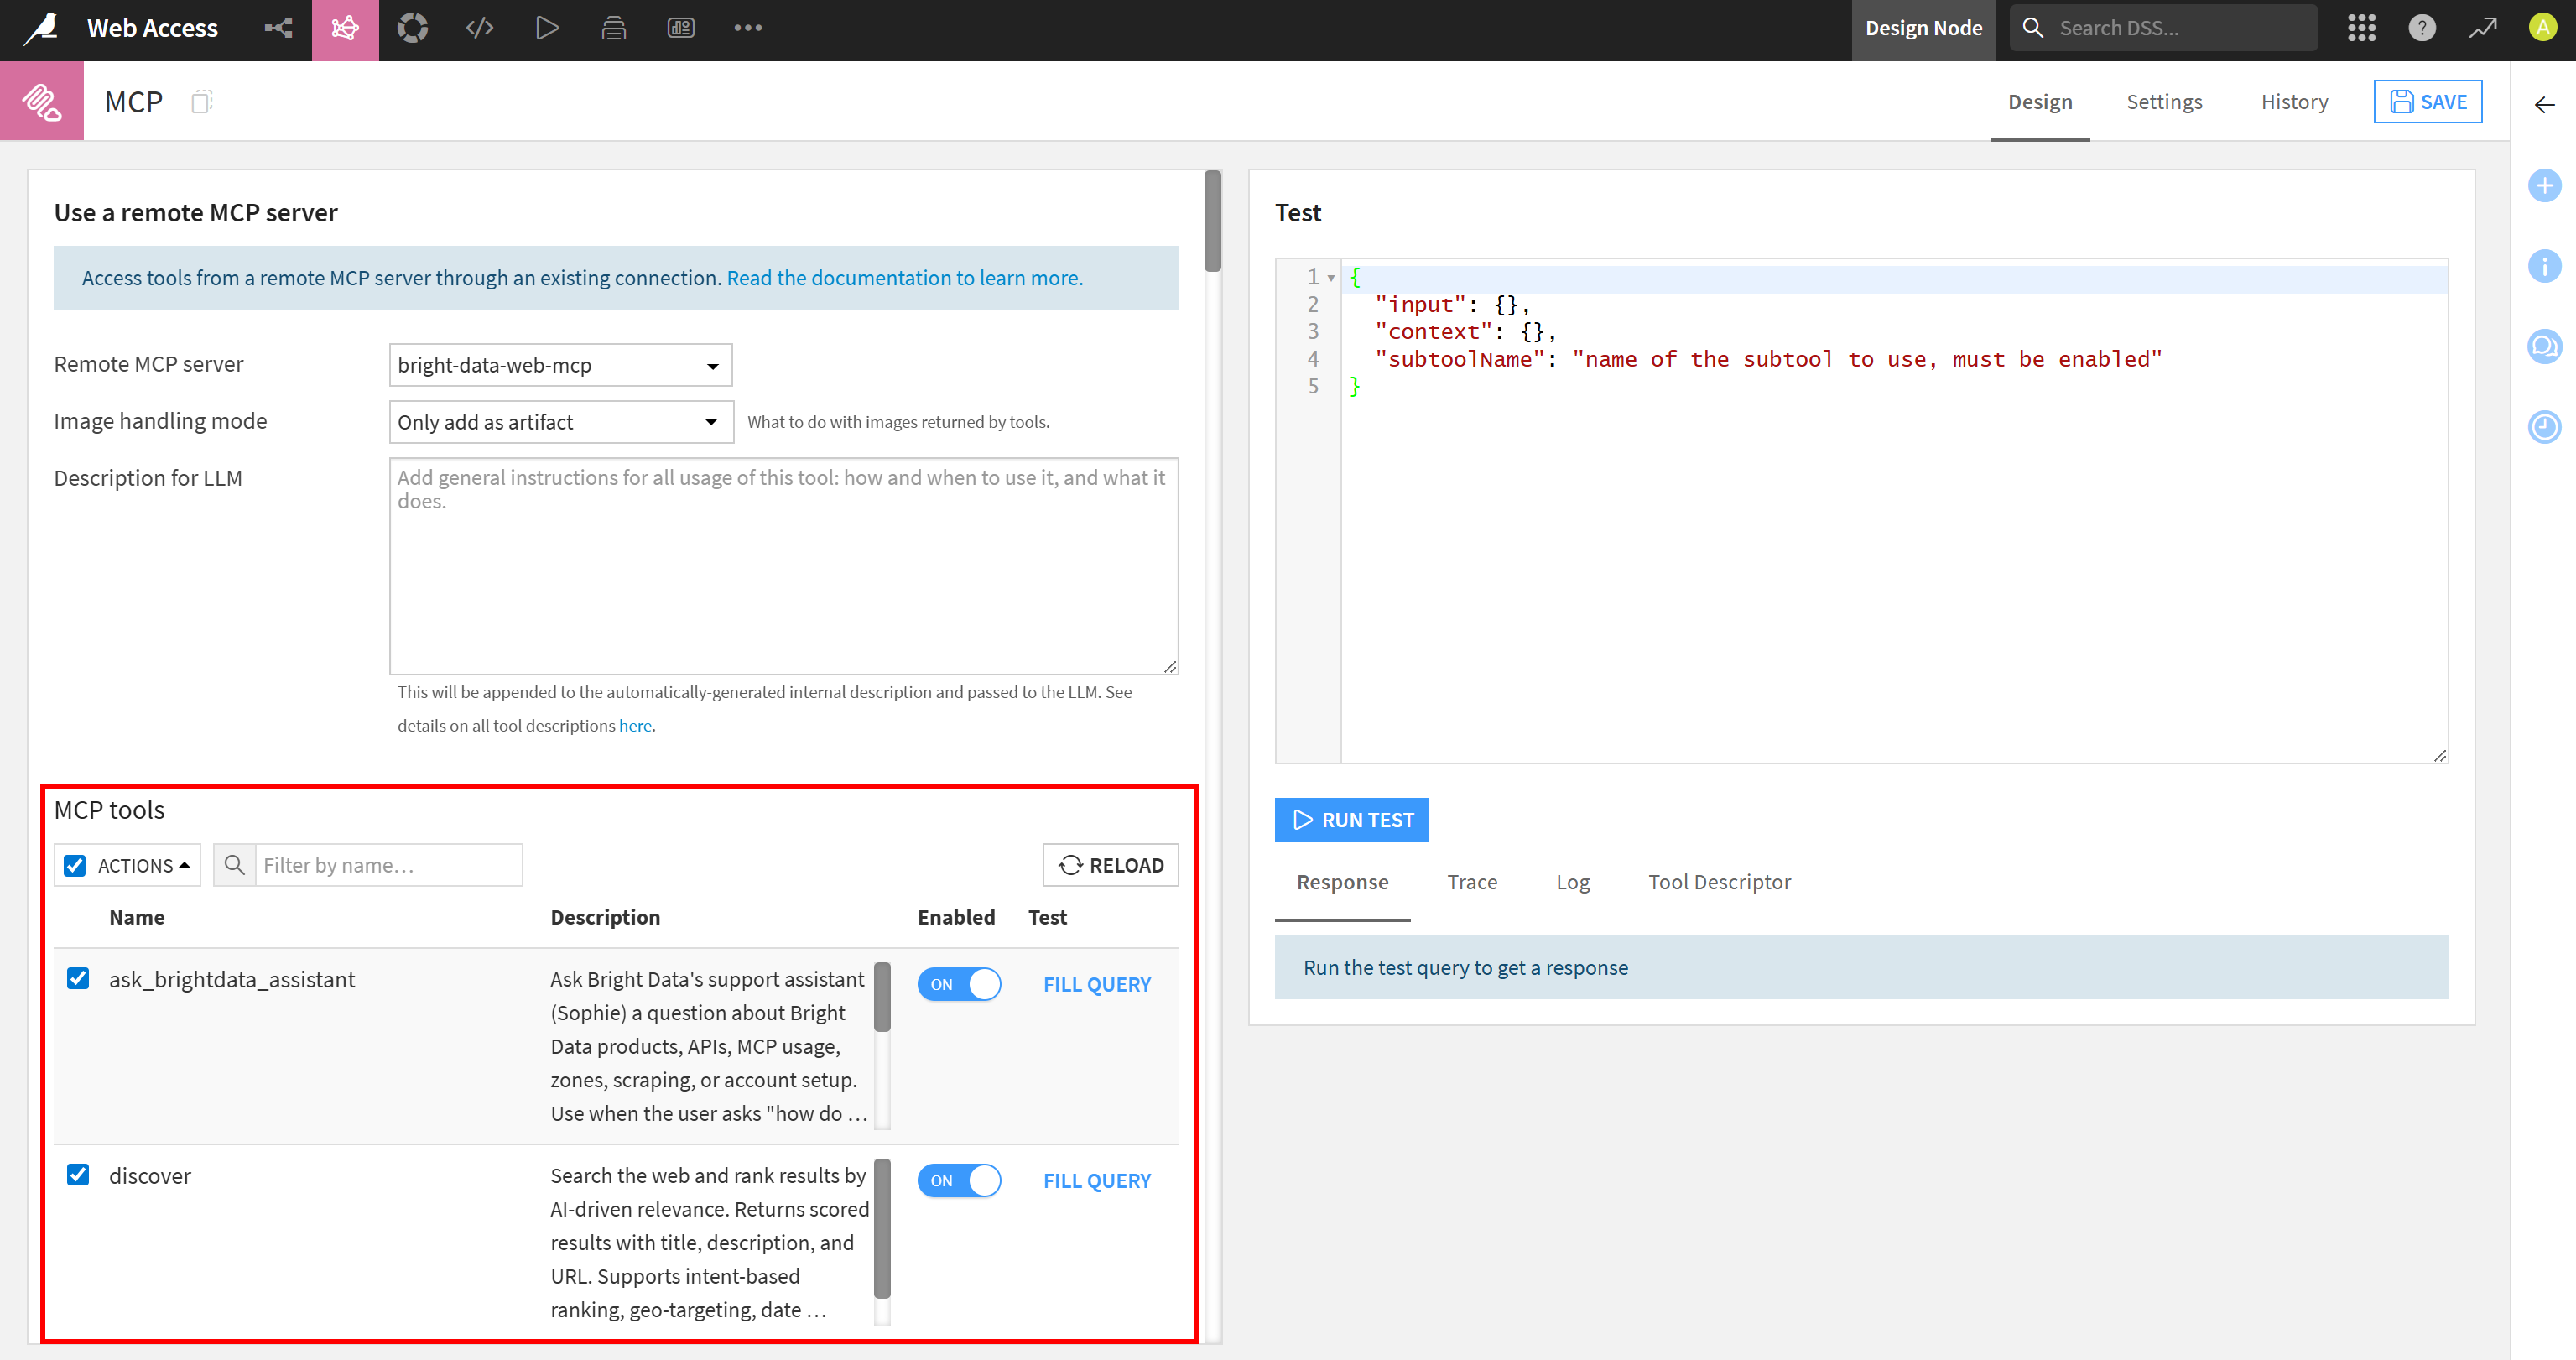
Task: Expand the ACTIONS dropdown caret
Action: tap(184, 865)
